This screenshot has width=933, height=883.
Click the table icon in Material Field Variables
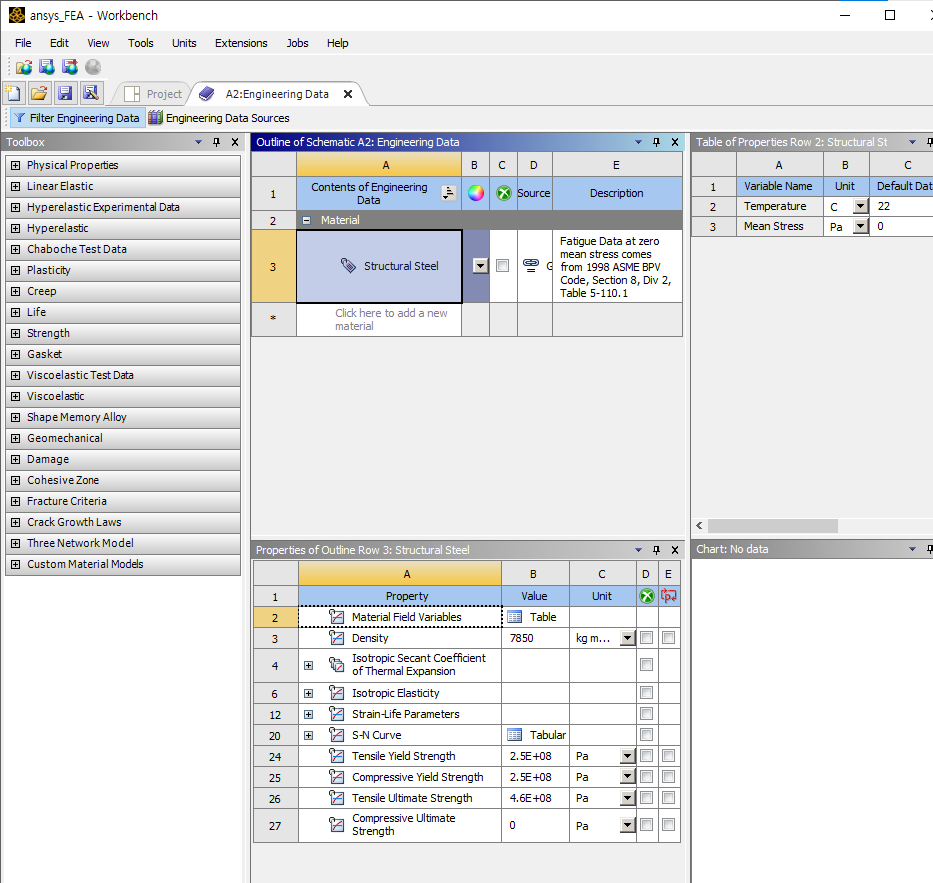pyautogui.click(x=515, y=617)
